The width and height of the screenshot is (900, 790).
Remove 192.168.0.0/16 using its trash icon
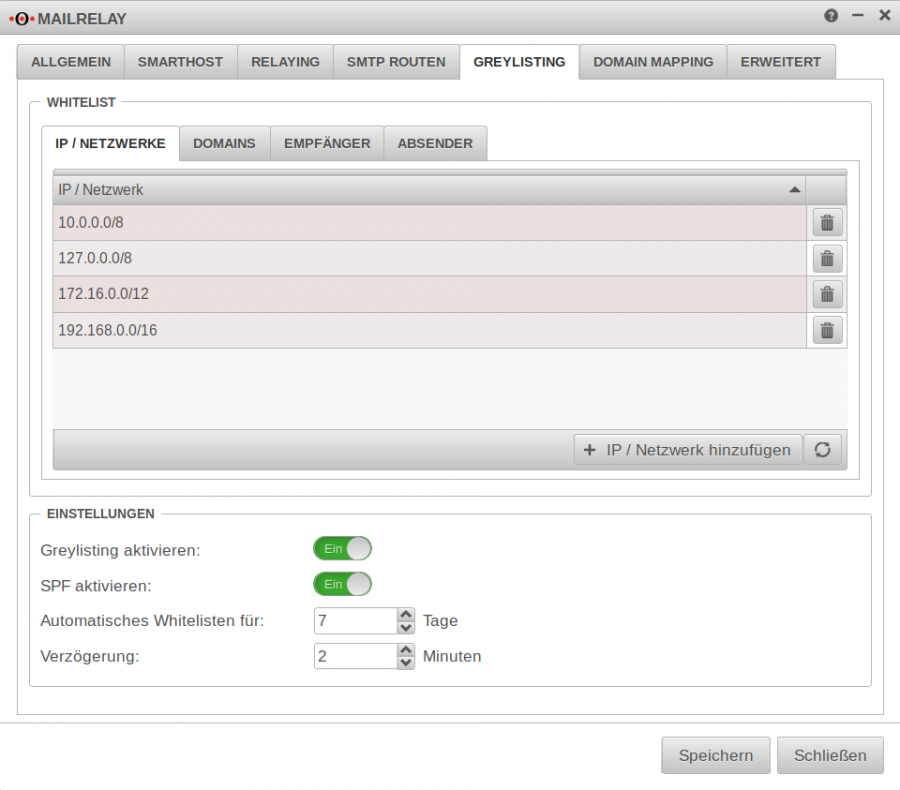pos(826,330)
